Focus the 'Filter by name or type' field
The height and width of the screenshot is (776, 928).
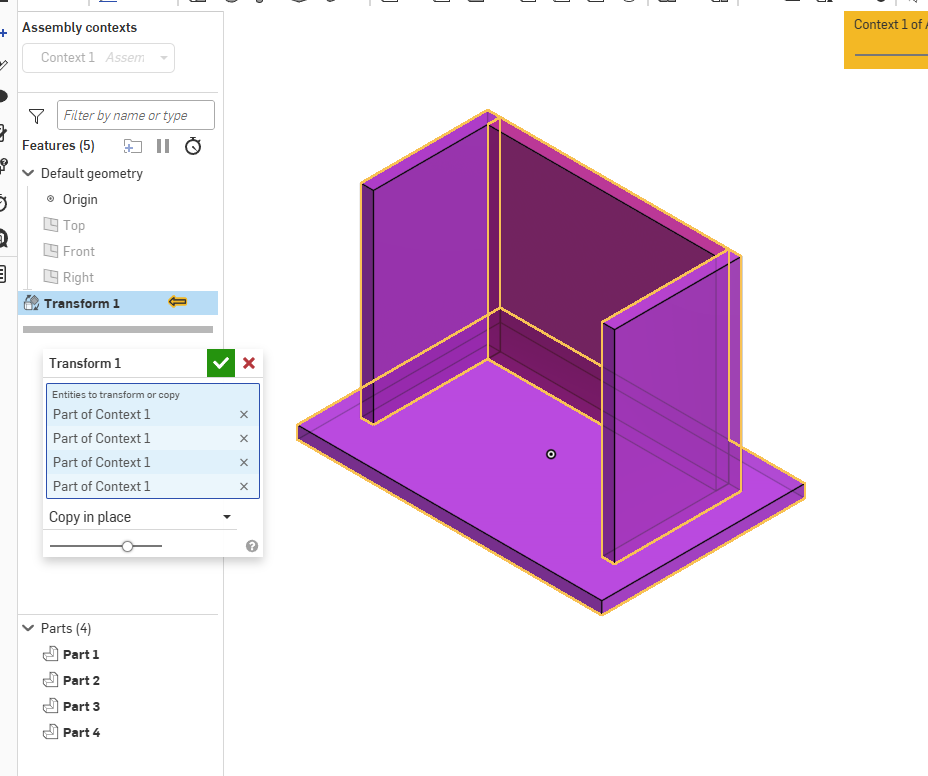coord(136,115)
